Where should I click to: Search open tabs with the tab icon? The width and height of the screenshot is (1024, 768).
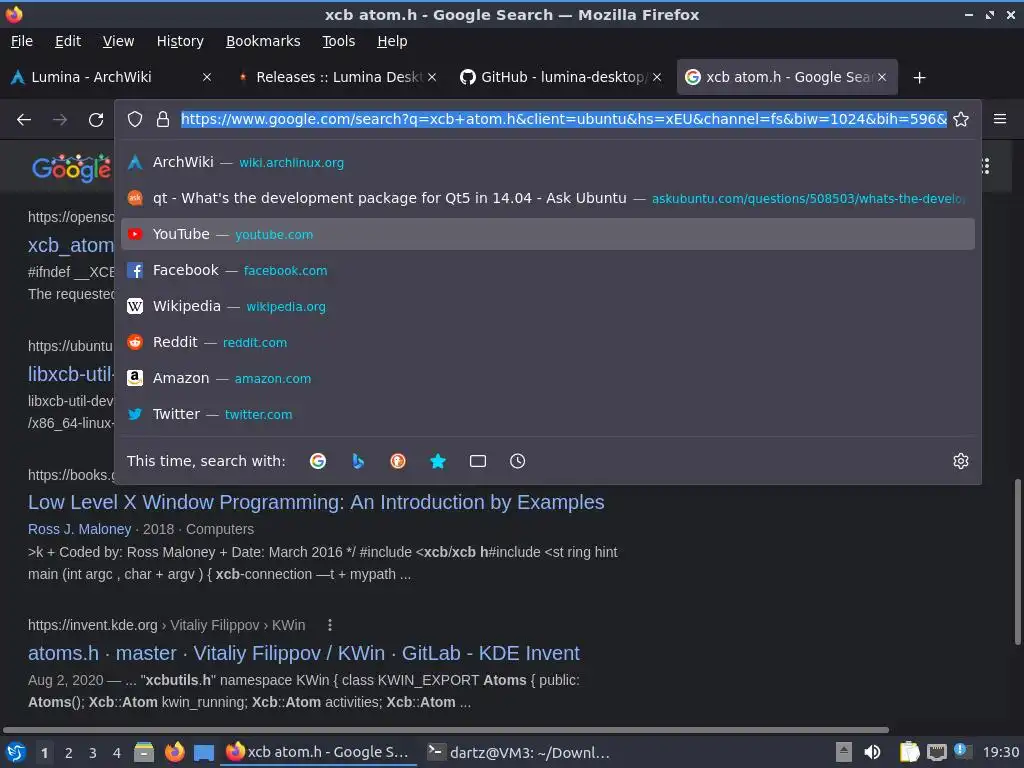click(x=477, y=461)
